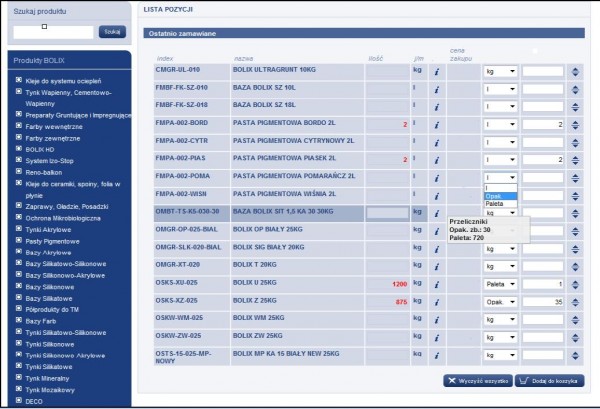
Task: Expand Farby zewnętrzne category
Action: 19,137
